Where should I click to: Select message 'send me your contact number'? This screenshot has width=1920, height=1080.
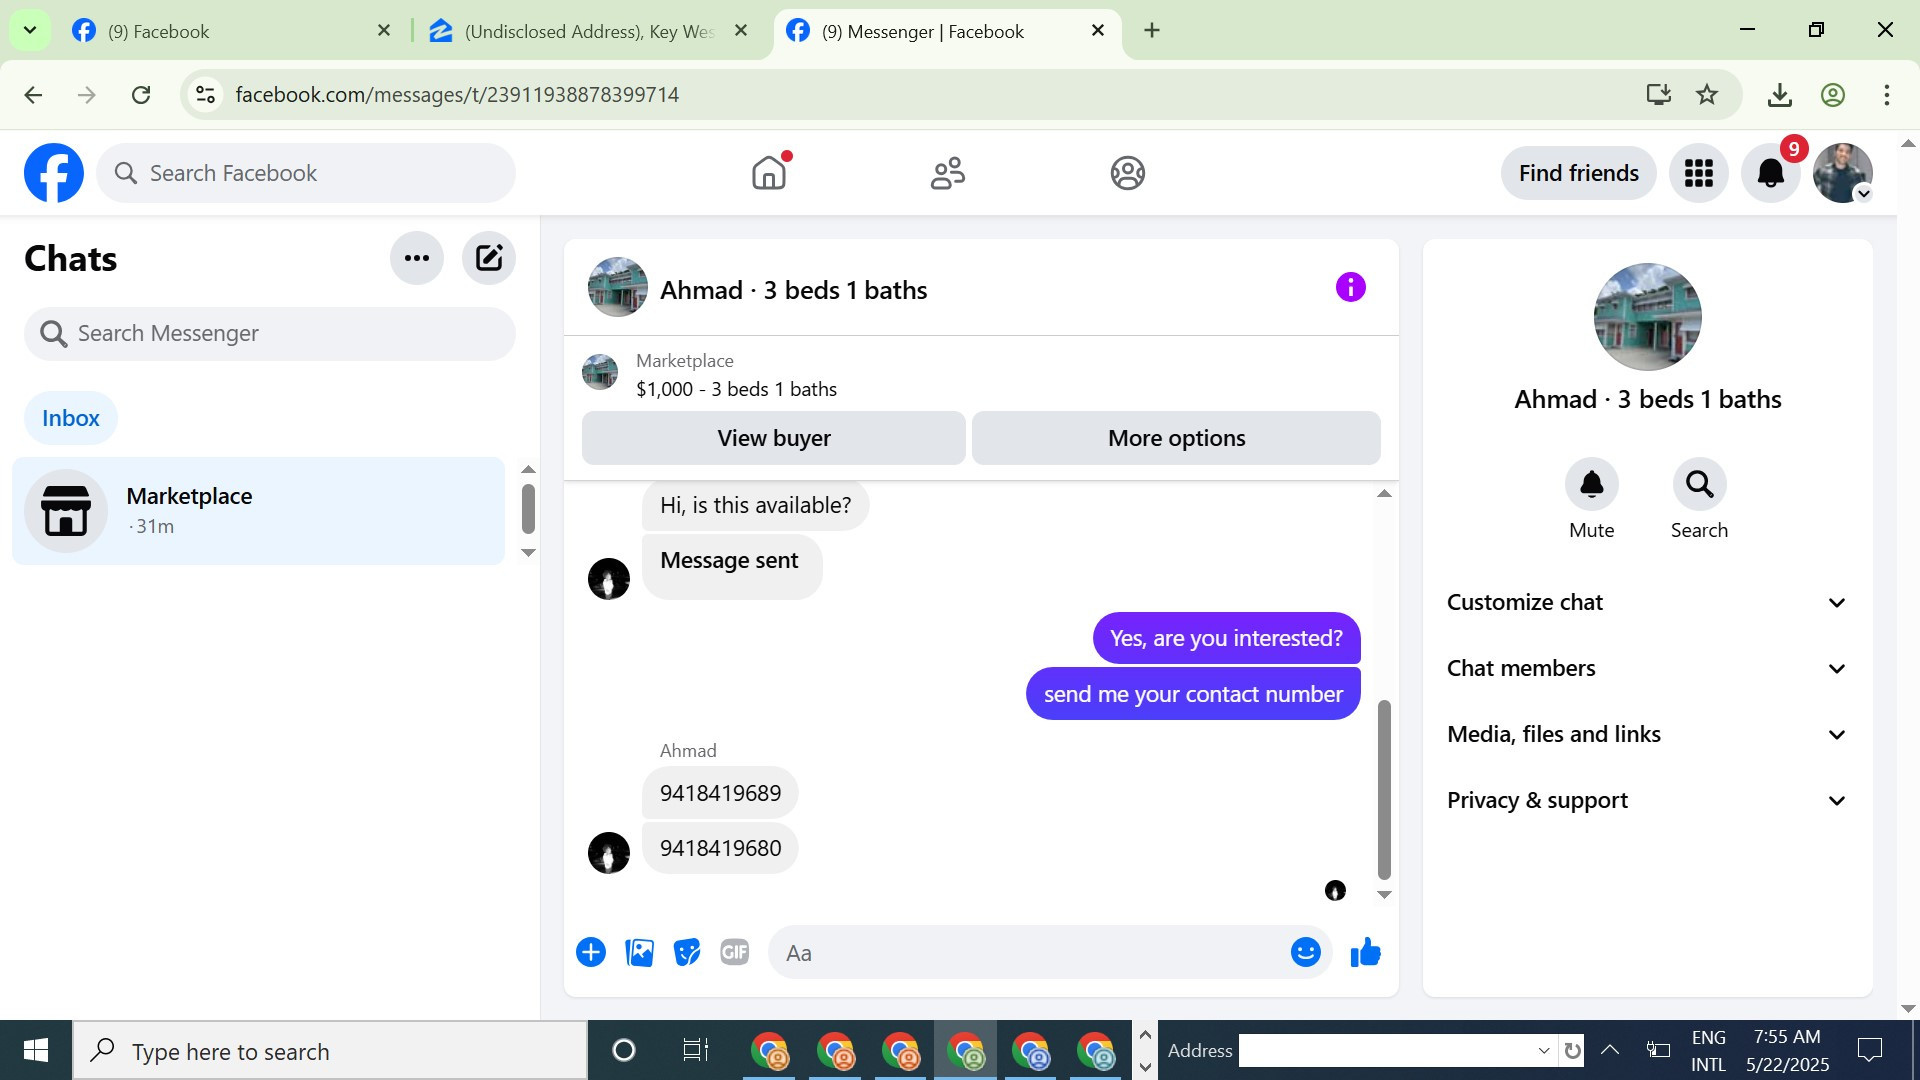[x=1193, y=694]
